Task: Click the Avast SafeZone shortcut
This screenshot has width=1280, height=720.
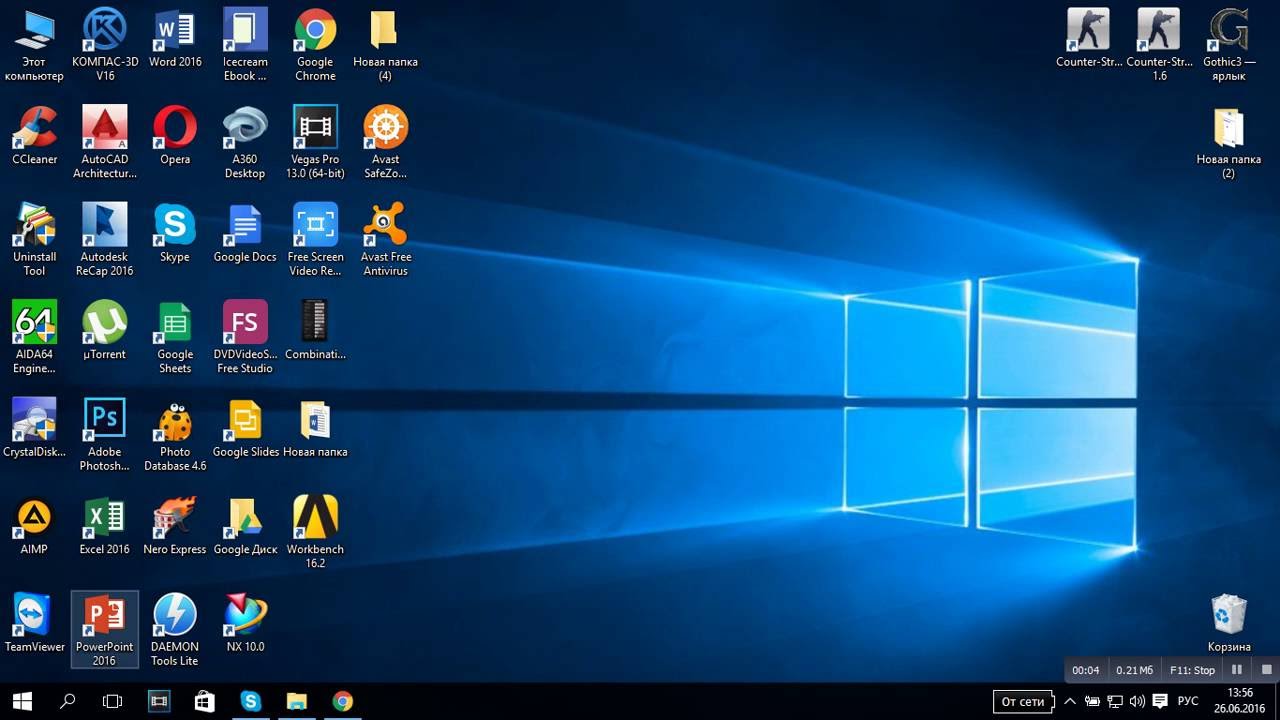Action: click(385, 142)
